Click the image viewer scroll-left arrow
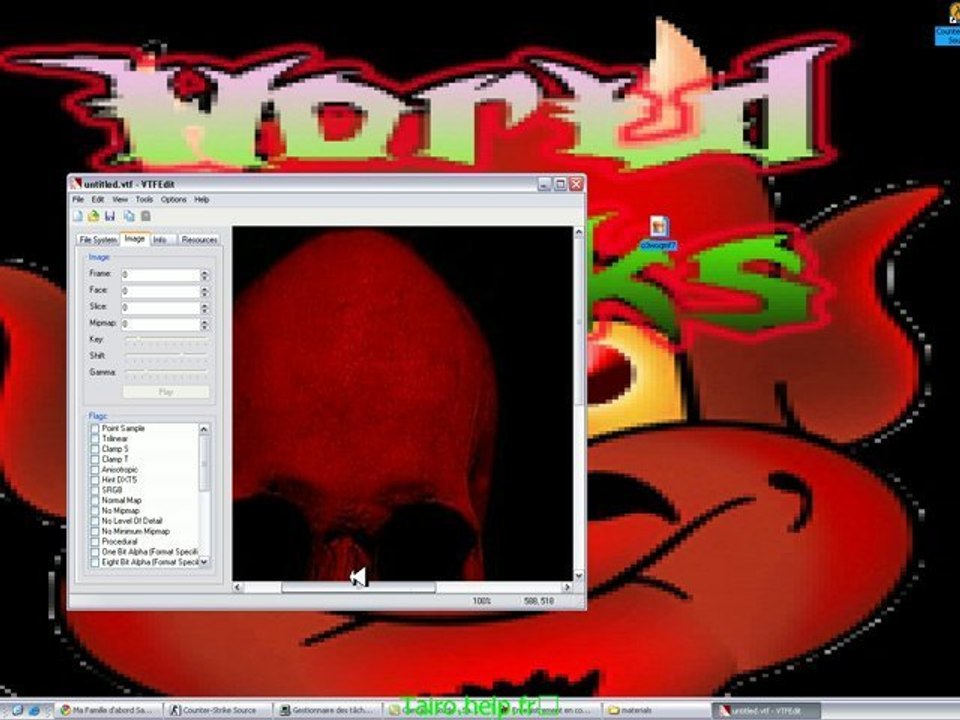This screenshot has height=720, width=960. [x=238, y=587]
